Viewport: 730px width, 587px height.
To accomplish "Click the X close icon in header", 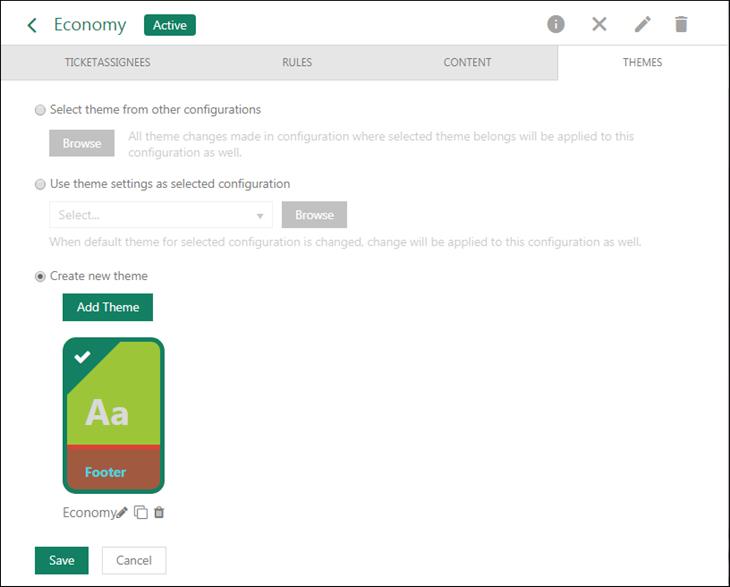I will click(599, 25).
